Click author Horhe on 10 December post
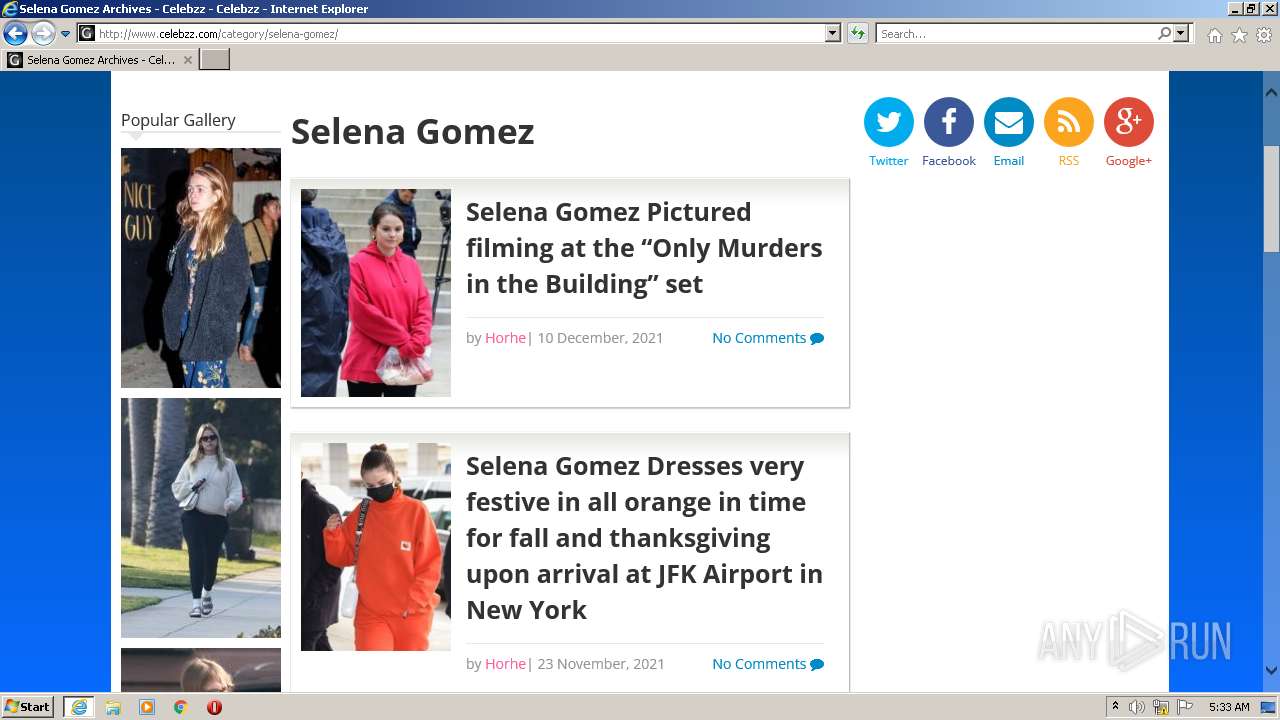This screenshot has height=720, width=1280. coord(505,338)
